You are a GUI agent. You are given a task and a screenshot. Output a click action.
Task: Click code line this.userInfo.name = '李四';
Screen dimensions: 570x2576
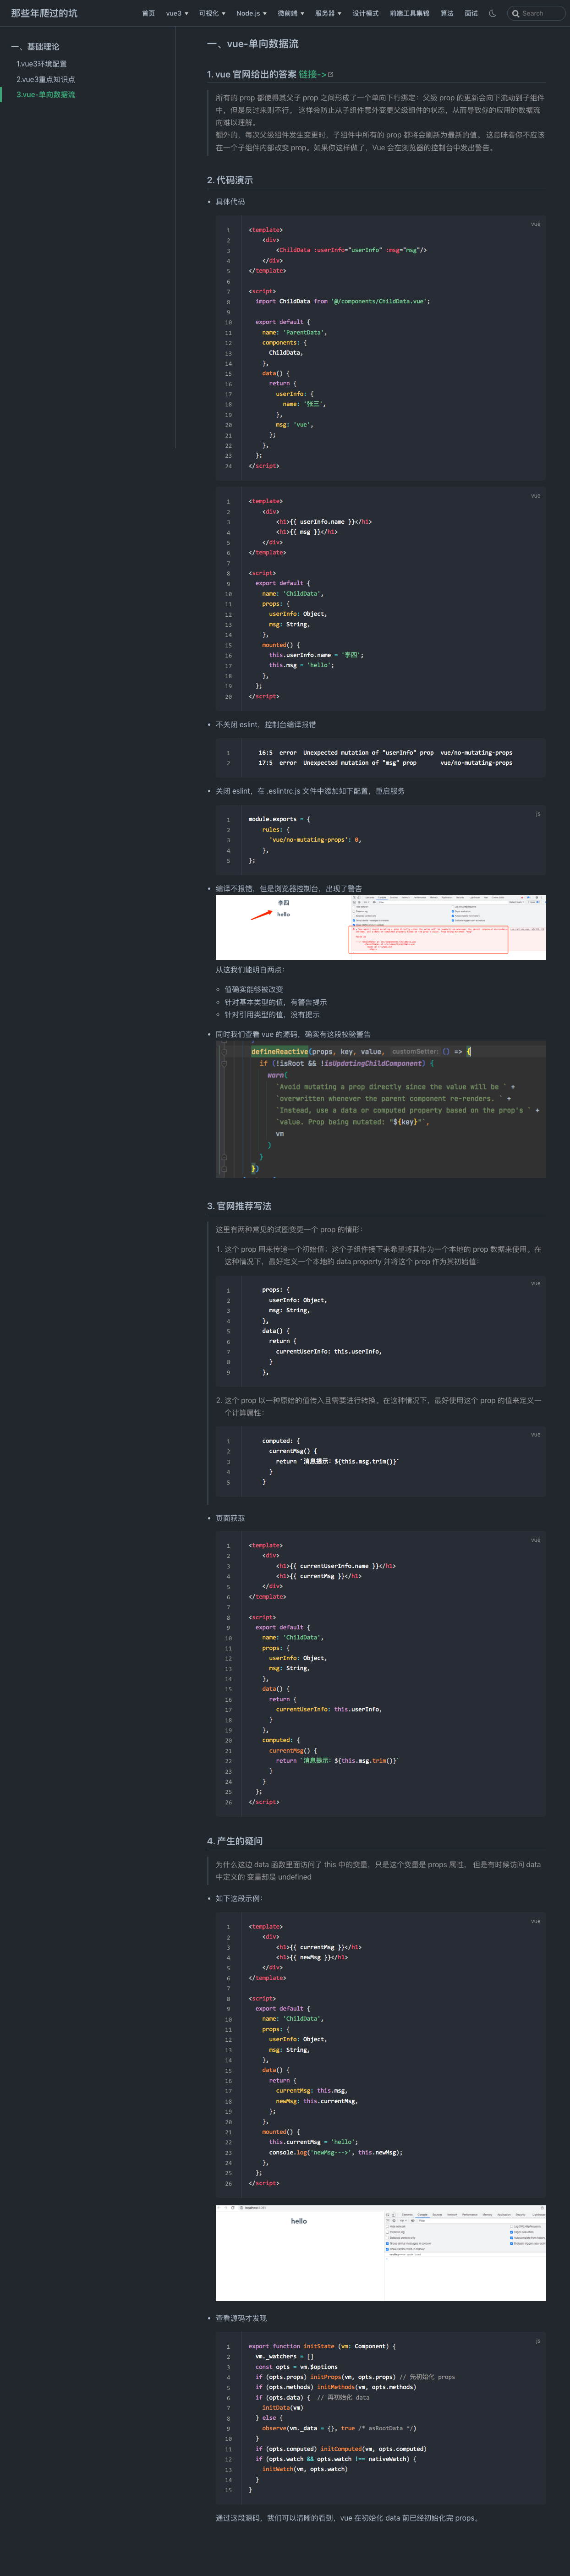coord(316,655)
